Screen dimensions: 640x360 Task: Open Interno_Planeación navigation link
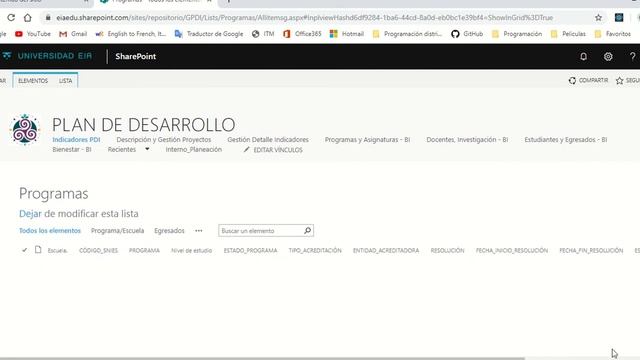tap(193, 149)
